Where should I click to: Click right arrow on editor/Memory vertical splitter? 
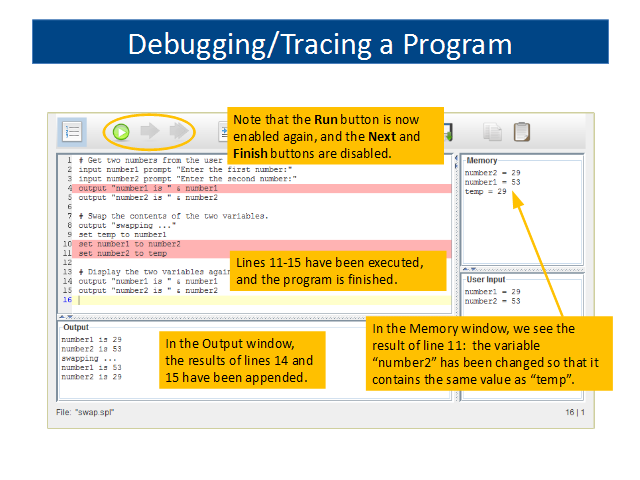click(x=456, y=166)
